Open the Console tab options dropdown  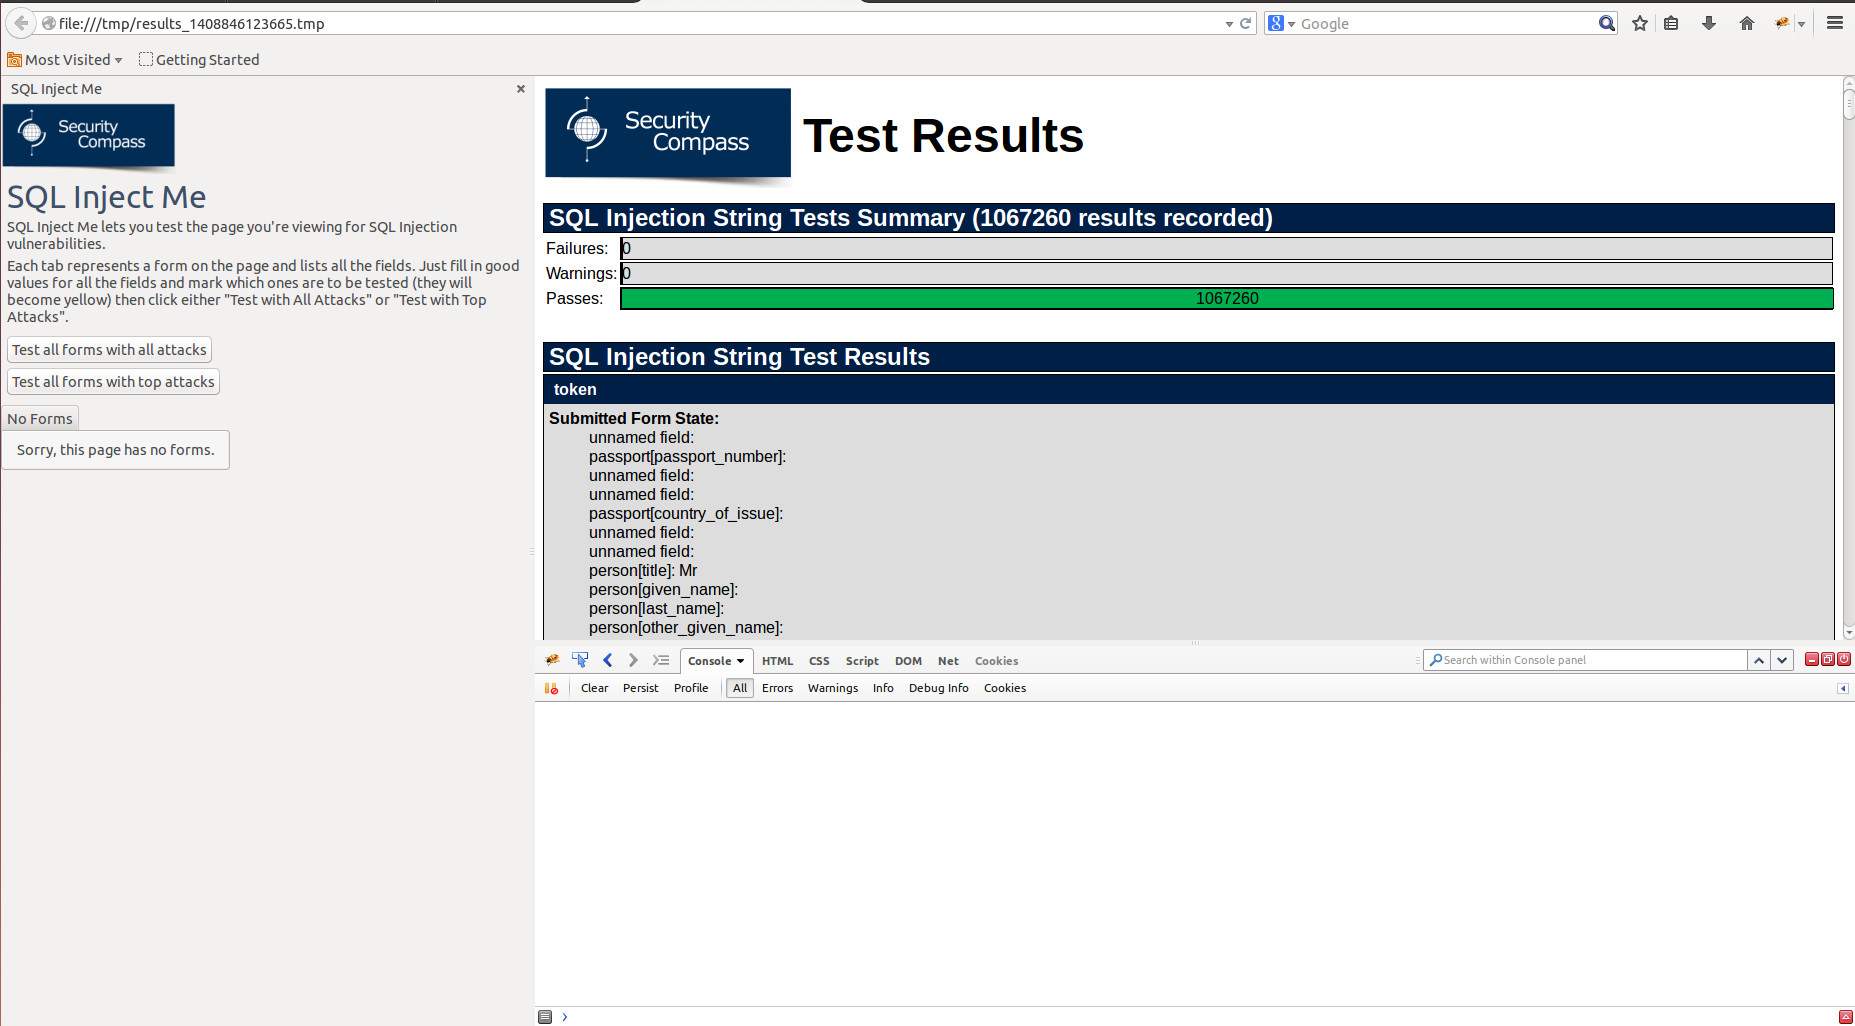(740, 661)
